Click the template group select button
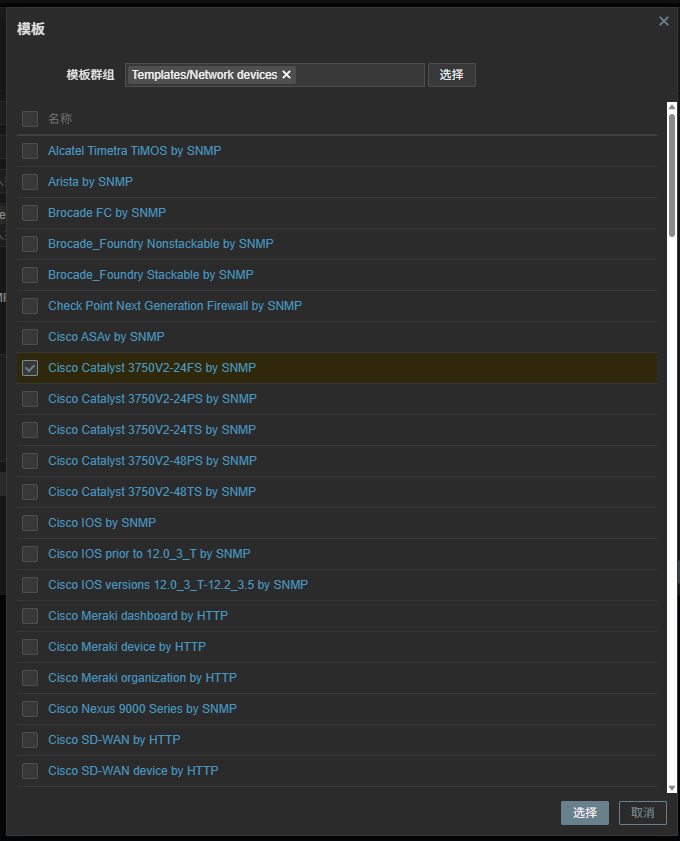Viewport: 680px width, 841px height. click(x=452, y=75)
